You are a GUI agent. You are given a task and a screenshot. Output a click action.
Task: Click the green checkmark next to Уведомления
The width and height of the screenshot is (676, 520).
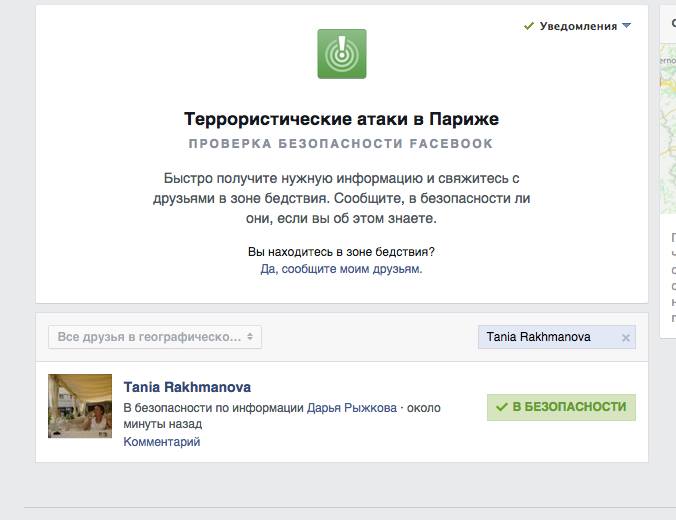(529, 26)
